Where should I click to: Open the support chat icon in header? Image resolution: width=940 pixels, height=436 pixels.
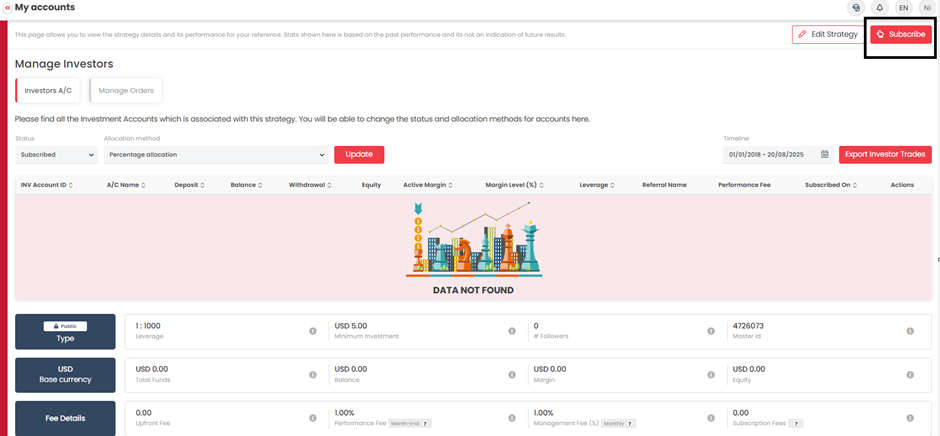pos(856,8)
